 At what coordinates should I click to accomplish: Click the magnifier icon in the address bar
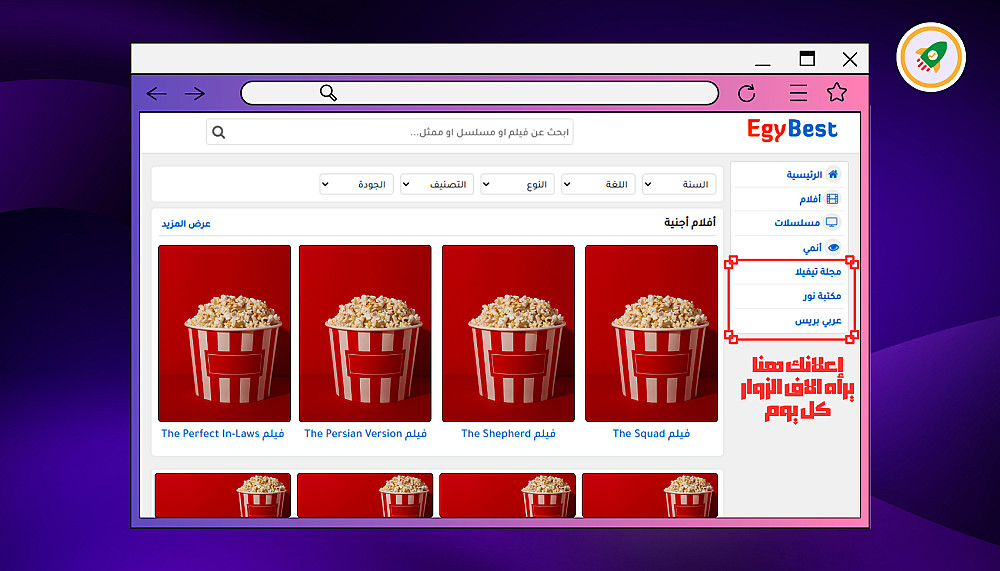328,93
